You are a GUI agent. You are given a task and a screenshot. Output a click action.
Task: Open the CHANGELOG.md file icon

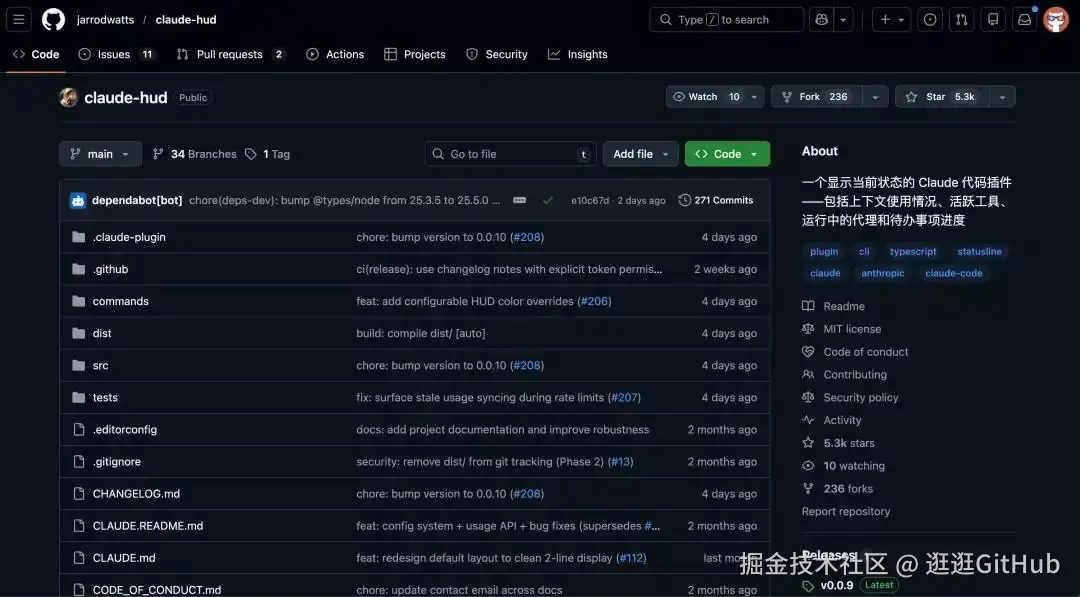click(x=79, y=494)
